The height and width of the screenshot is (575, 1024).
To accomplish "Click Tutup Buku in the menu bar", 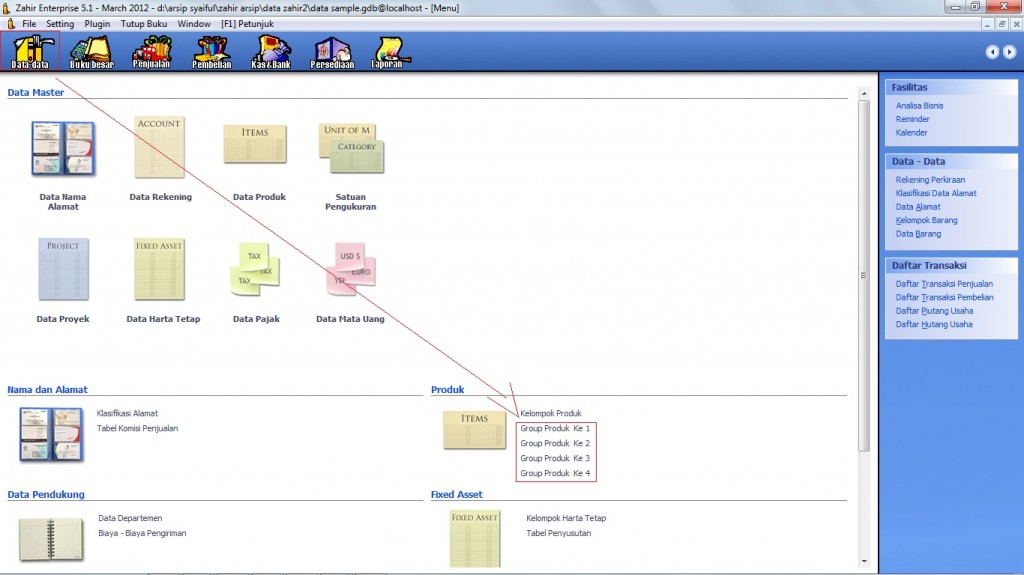I will click(x=145, y=22).
